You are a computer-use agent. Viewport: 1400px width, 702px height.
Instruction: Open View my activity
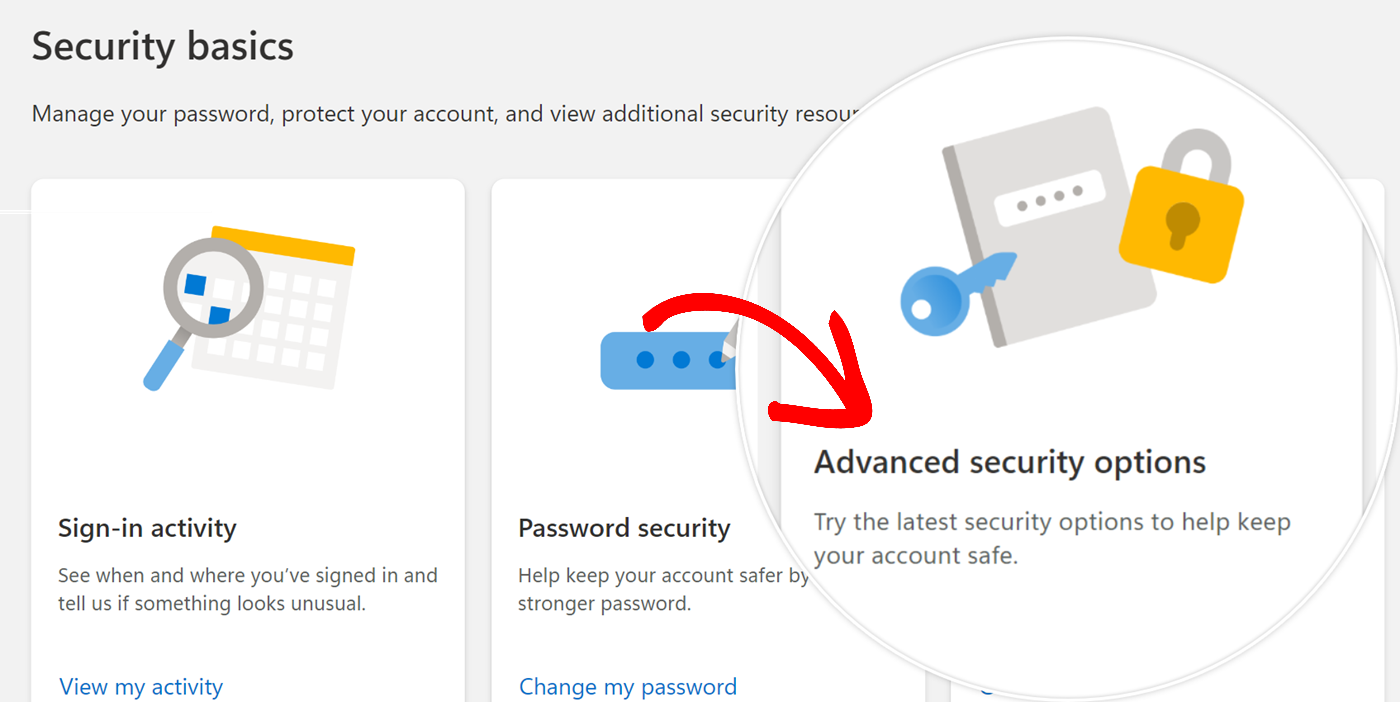[x=140, y=687]
